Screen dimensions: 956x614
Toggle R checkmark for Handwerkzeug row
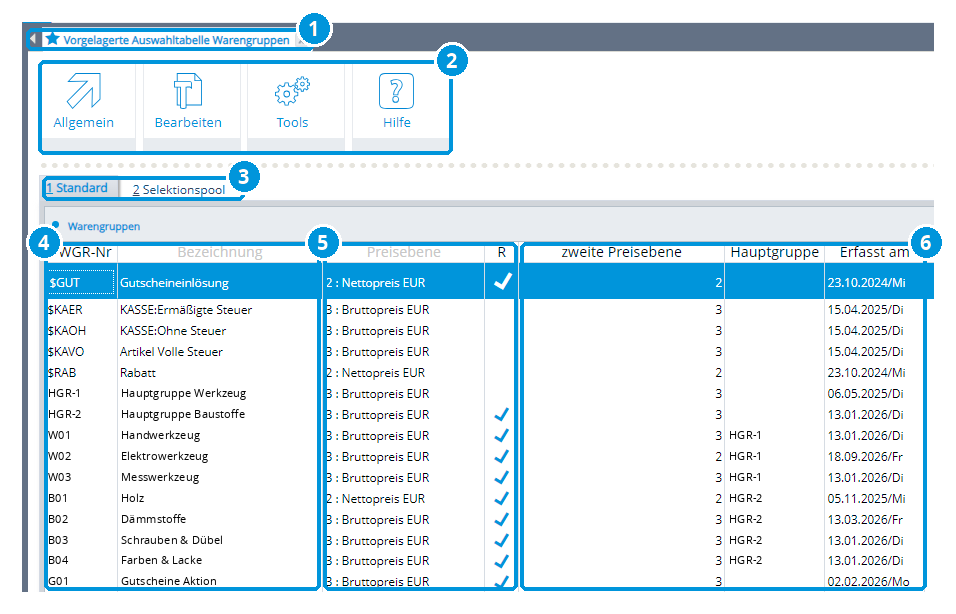click(x=501, y=435)
